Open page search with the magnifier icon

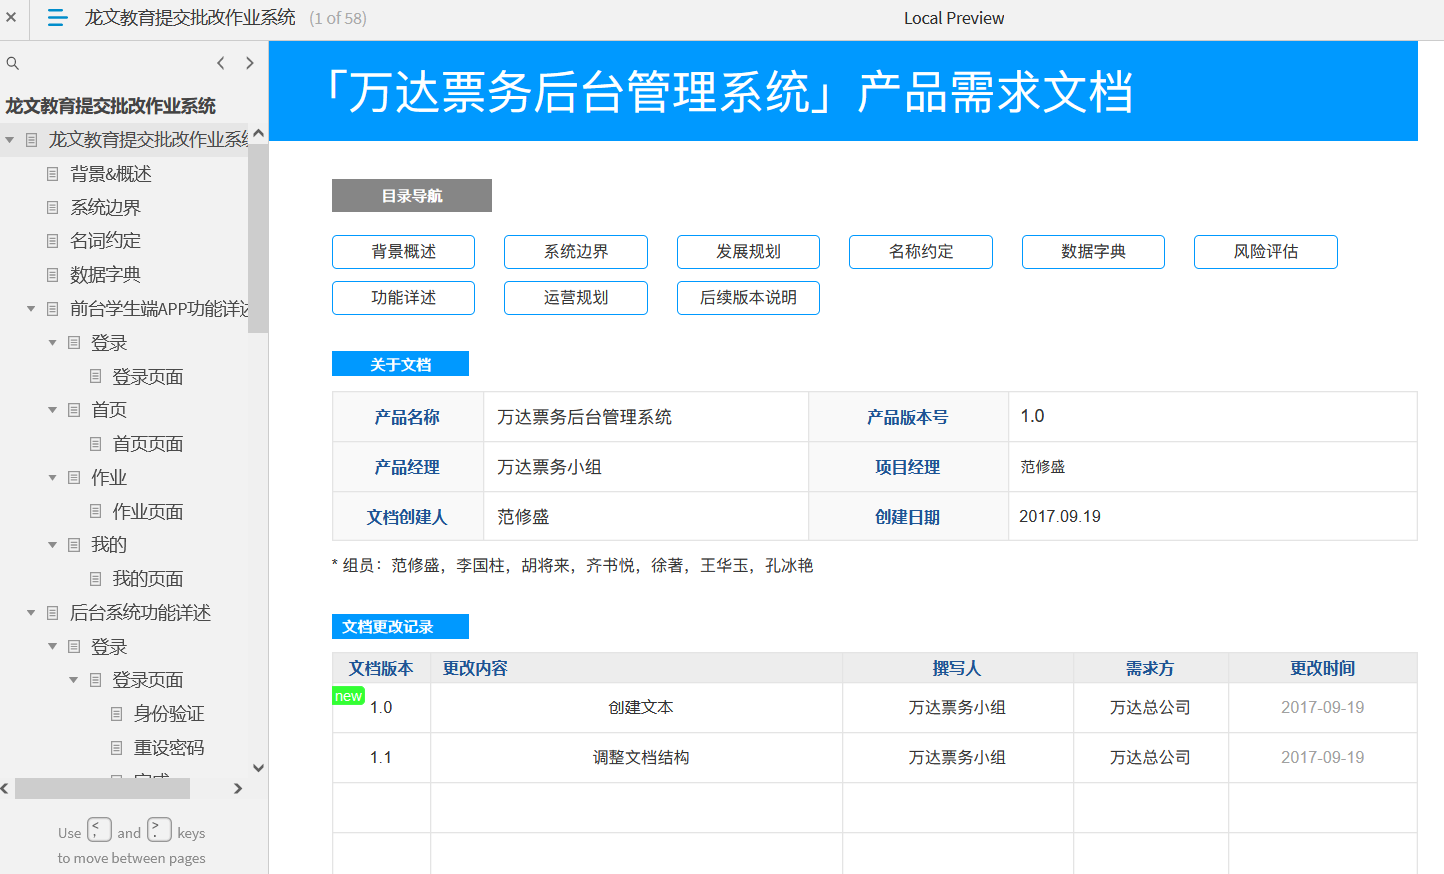[x=13, y=63]
